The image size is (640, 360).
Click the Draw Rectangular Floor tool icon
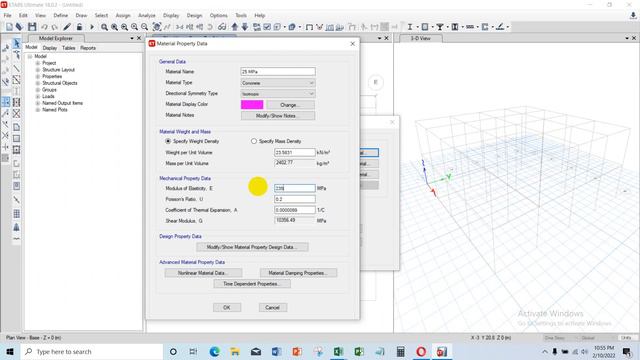(x=16, y=138)
